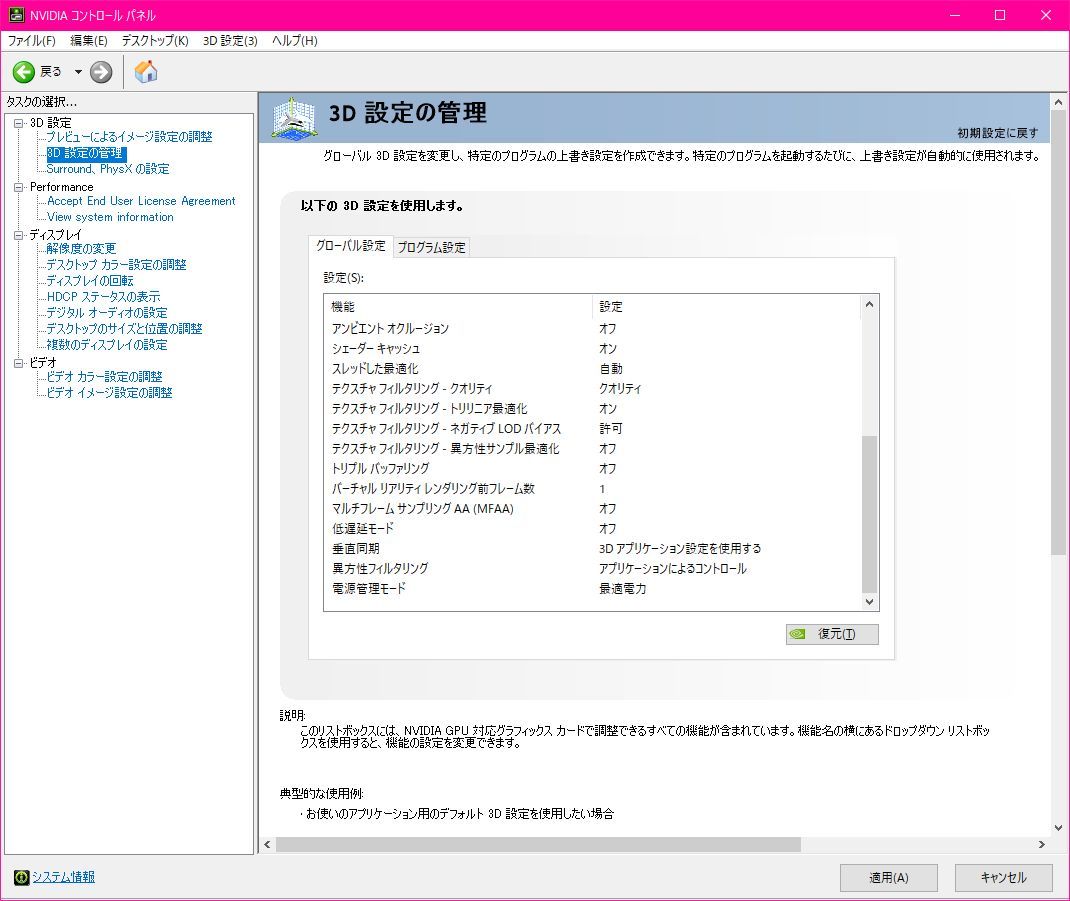Select ビデオ イメージ設定の調整
The height and width of the screenshot is (901, 1070).
[109, 392]
